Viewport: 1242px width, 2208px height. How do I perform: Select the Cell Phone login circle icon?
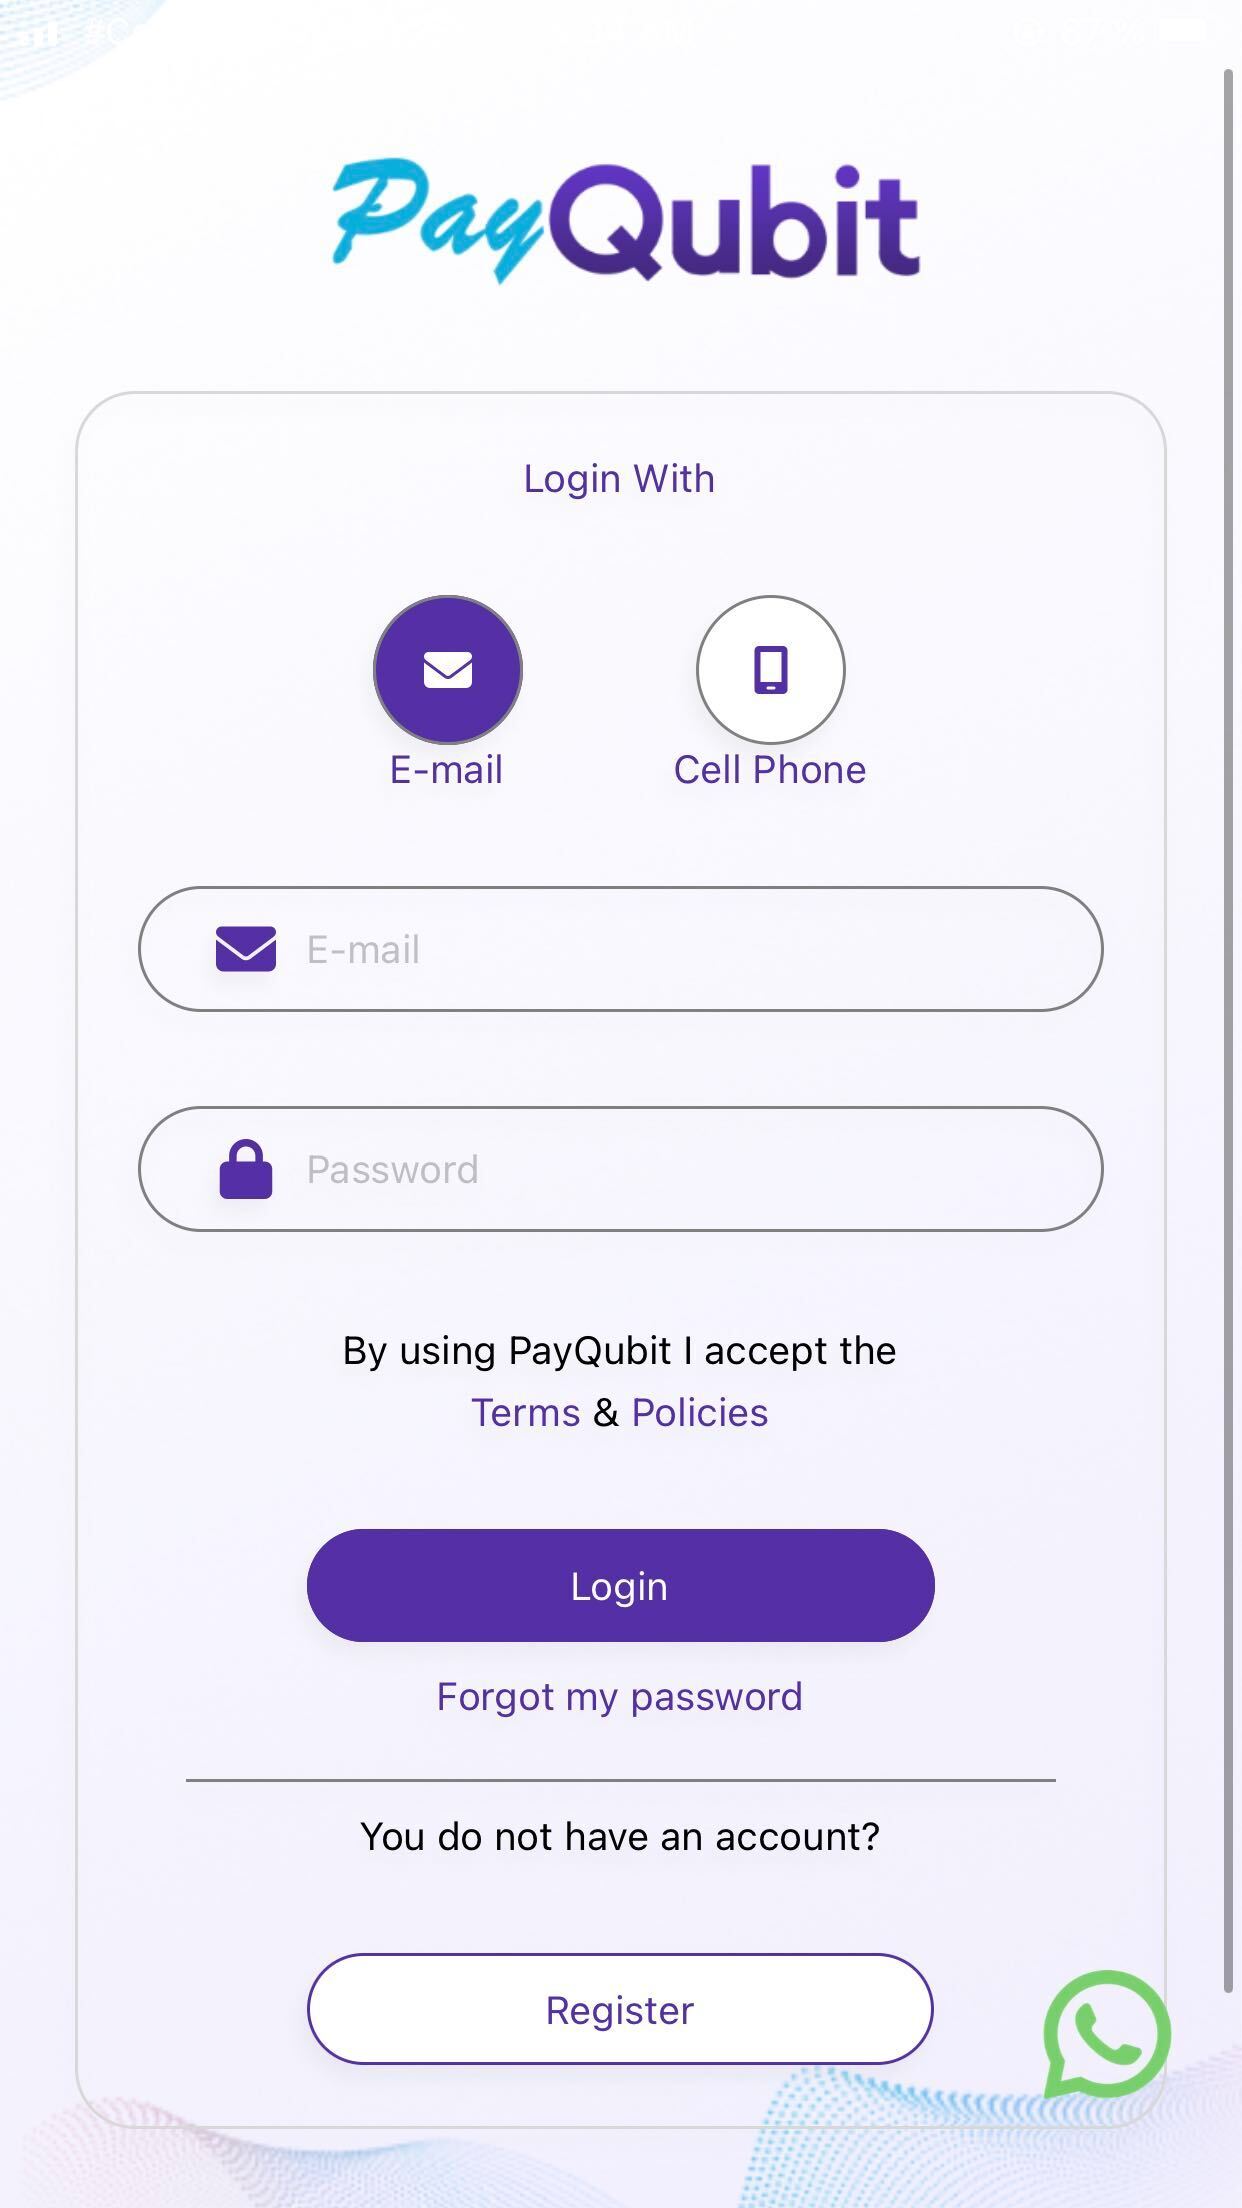click(x=771, y=670)
